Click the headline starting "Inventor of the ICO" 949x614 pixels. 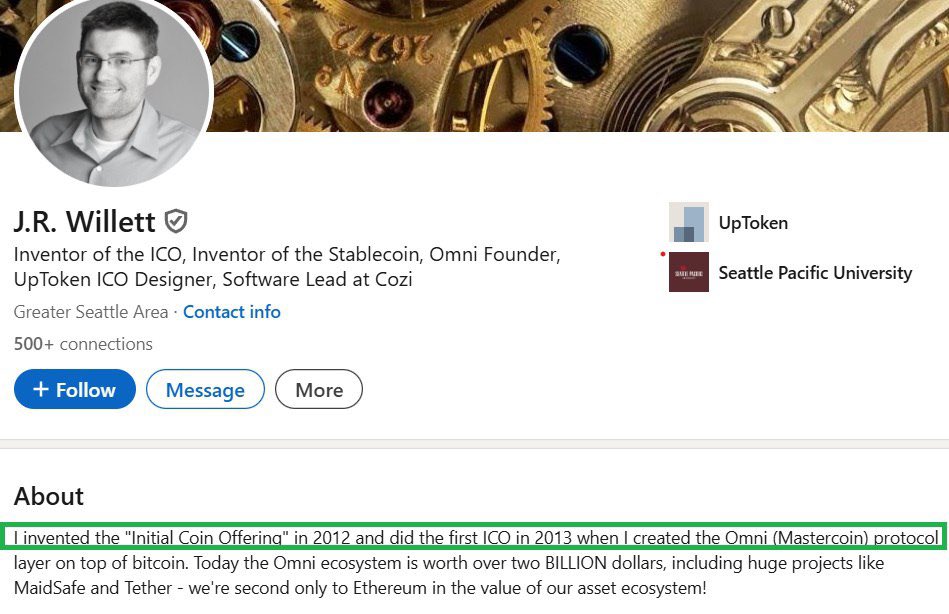click(287, 266)
